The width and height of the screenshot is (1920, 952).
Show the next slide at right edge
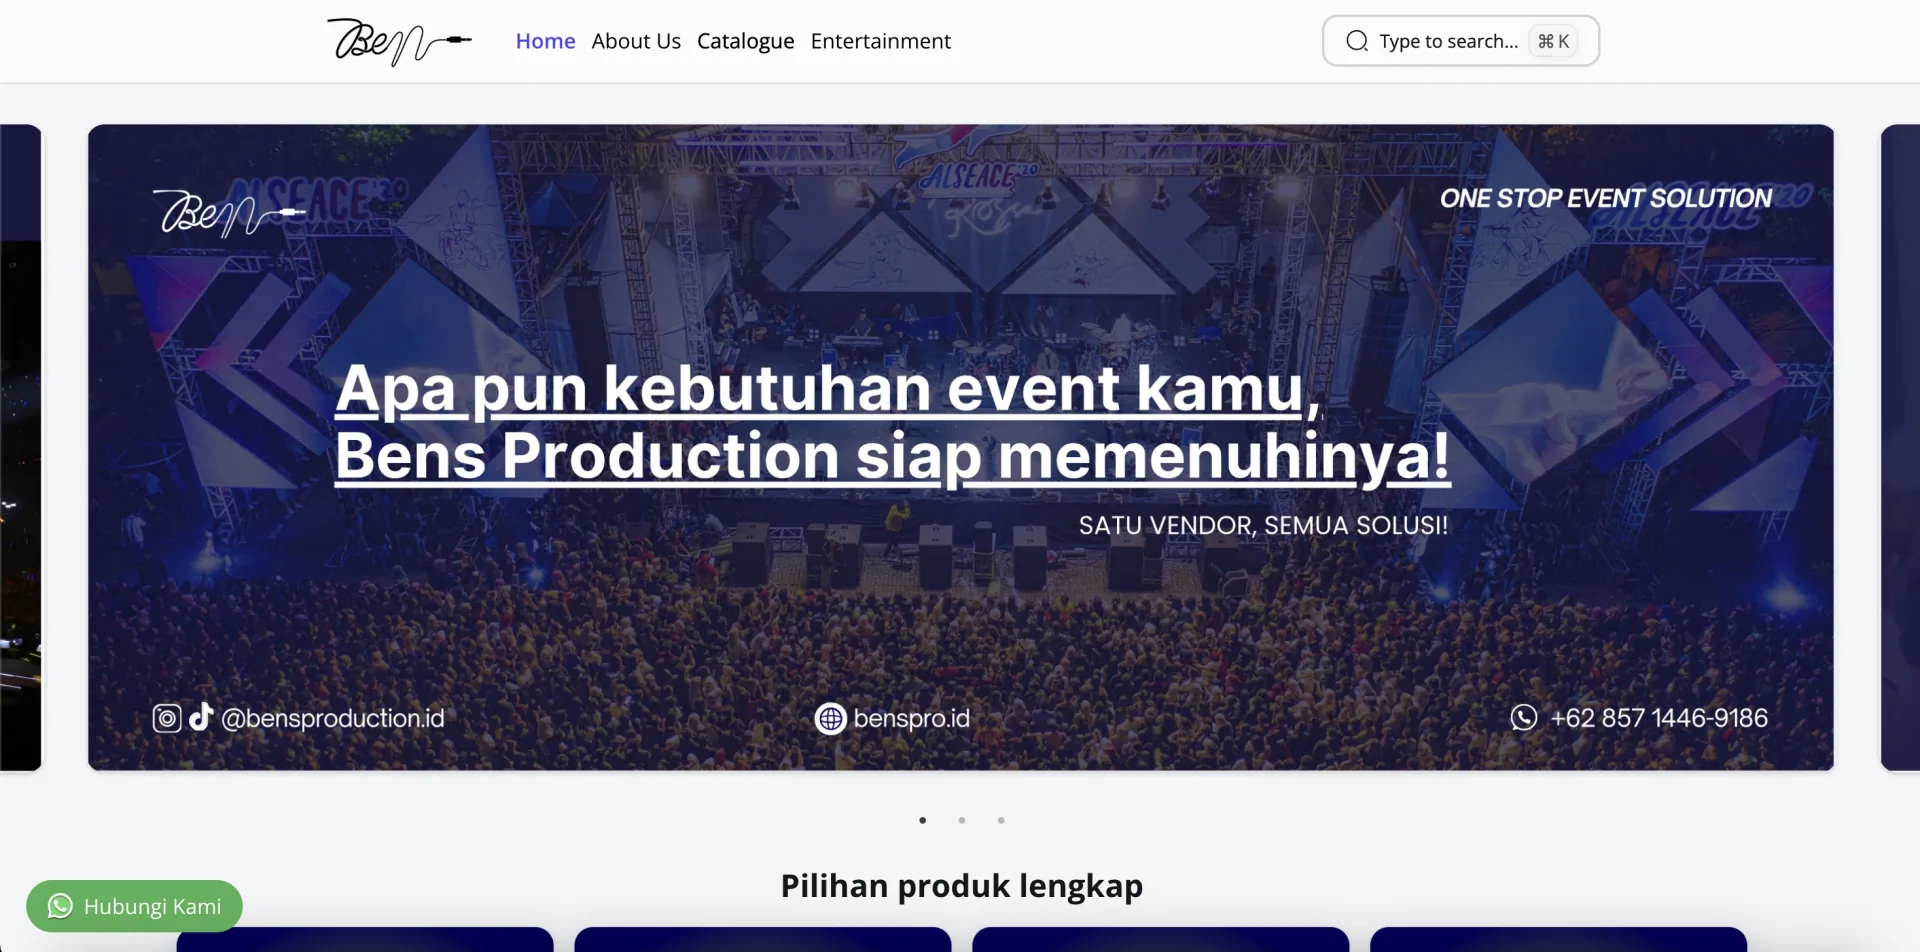(x=1900, y=447)
